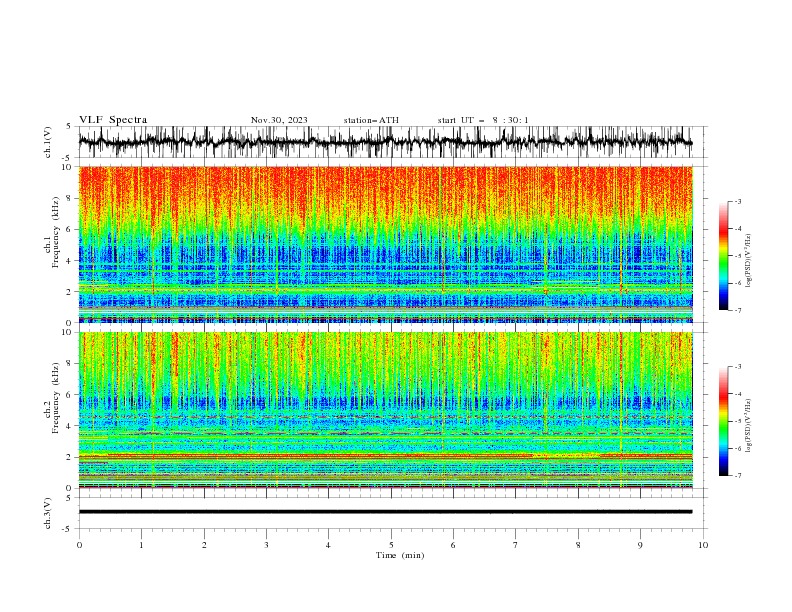
Task: Click the ch.3 flat waveform trace
Action: pyautogui.click(x=385, y=512)
